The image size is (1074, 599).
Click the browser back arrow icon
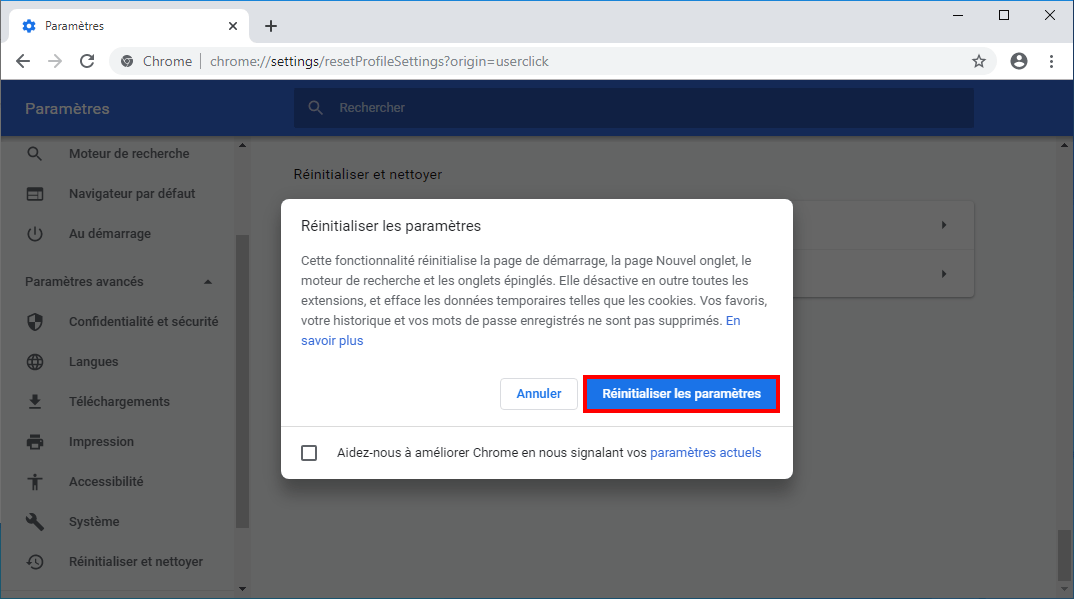(x=23, y=61)
